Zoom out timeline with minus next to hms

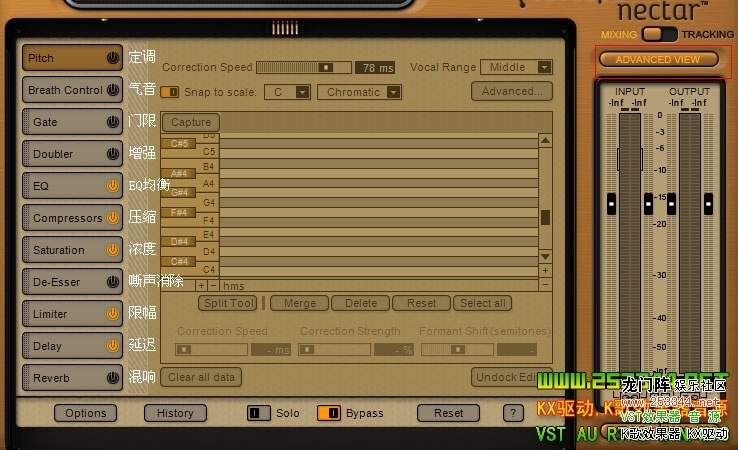(x=213, y=285)
